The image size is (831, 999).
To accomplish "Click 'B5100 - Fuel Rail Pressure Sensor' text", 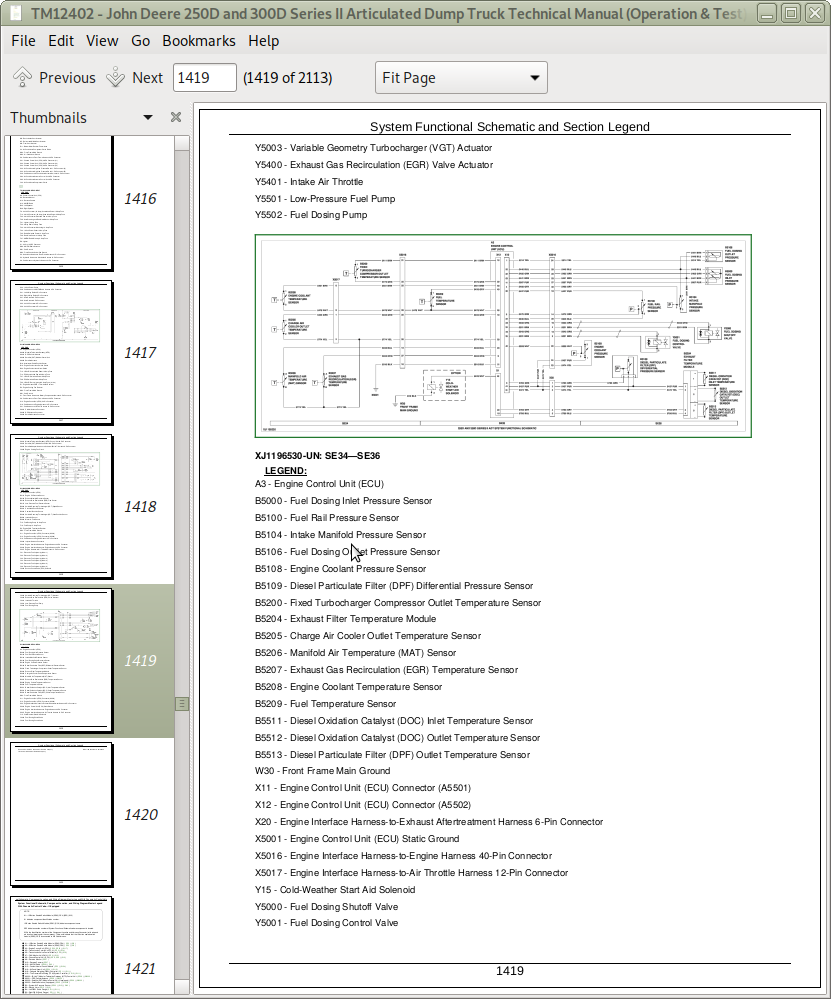I will tap(327, 518).
